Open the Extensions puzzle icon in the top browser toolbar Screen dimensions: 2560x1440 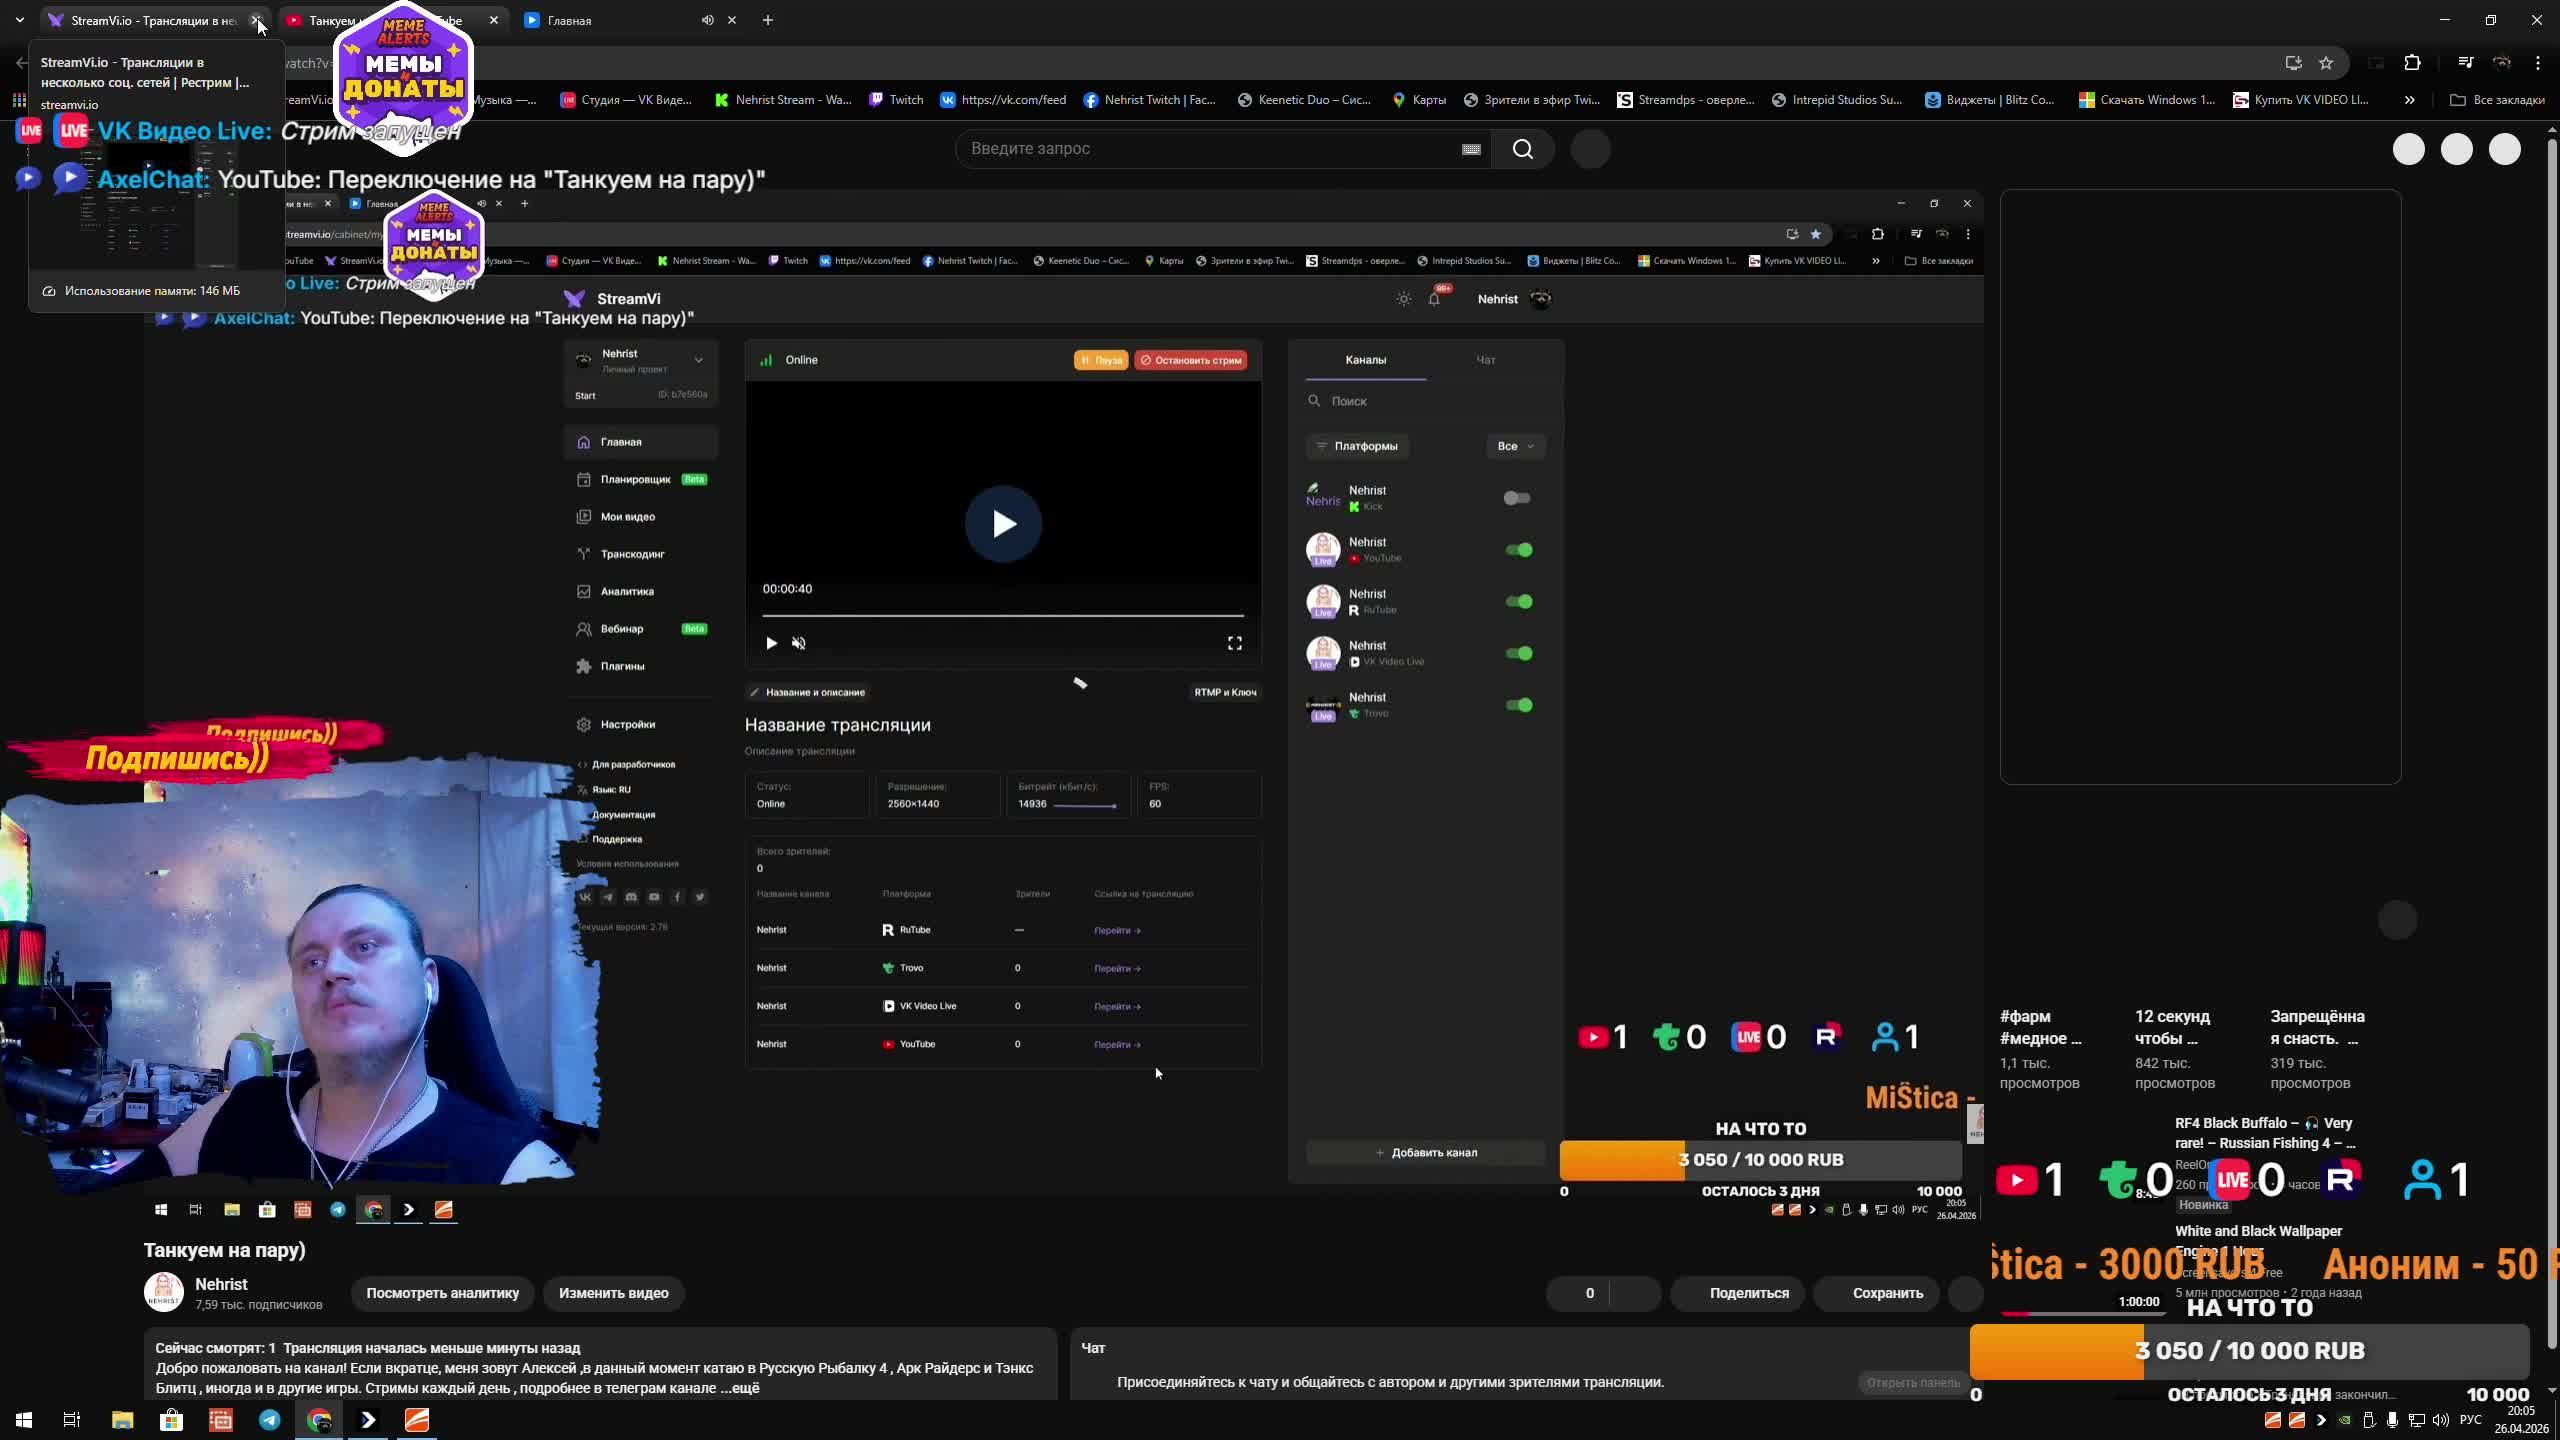(2413, 63)
